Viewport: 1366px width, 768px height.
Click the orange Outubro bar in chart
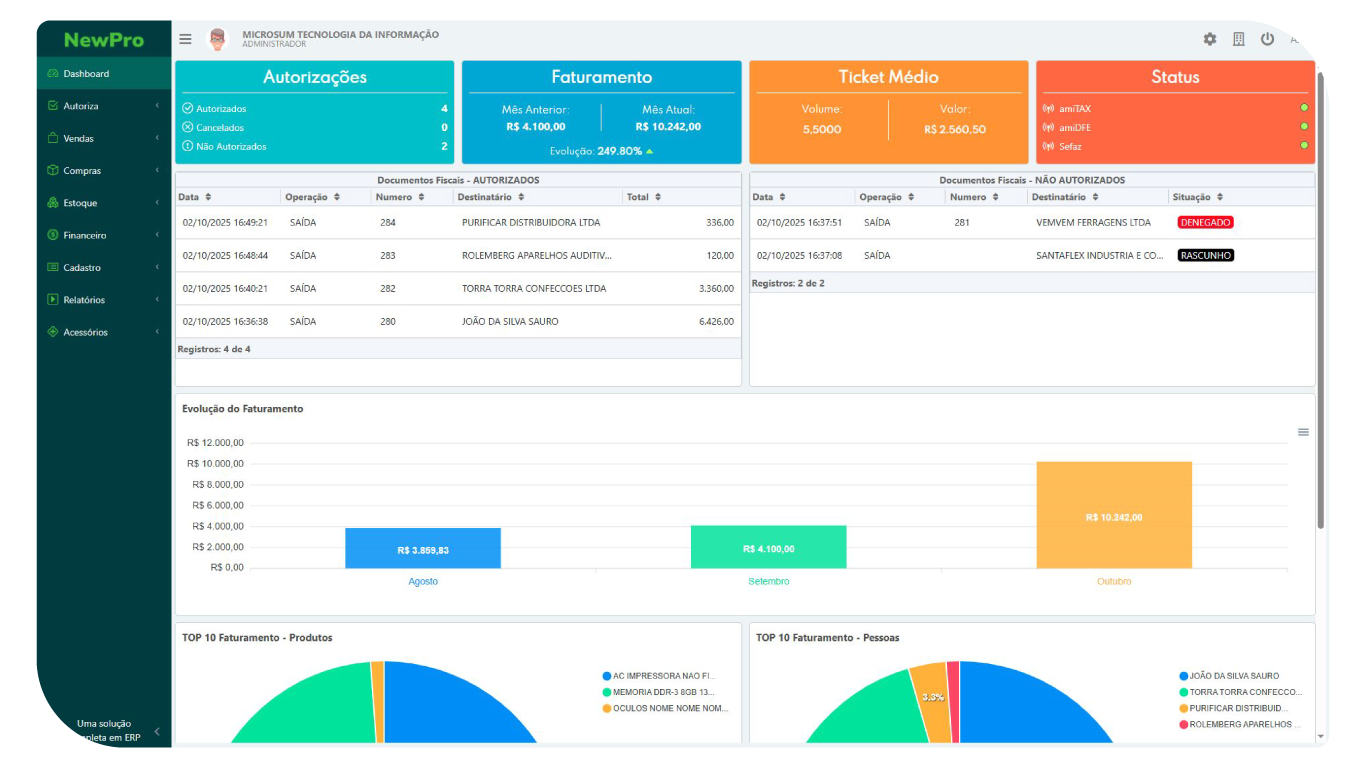coord(1114,515)
